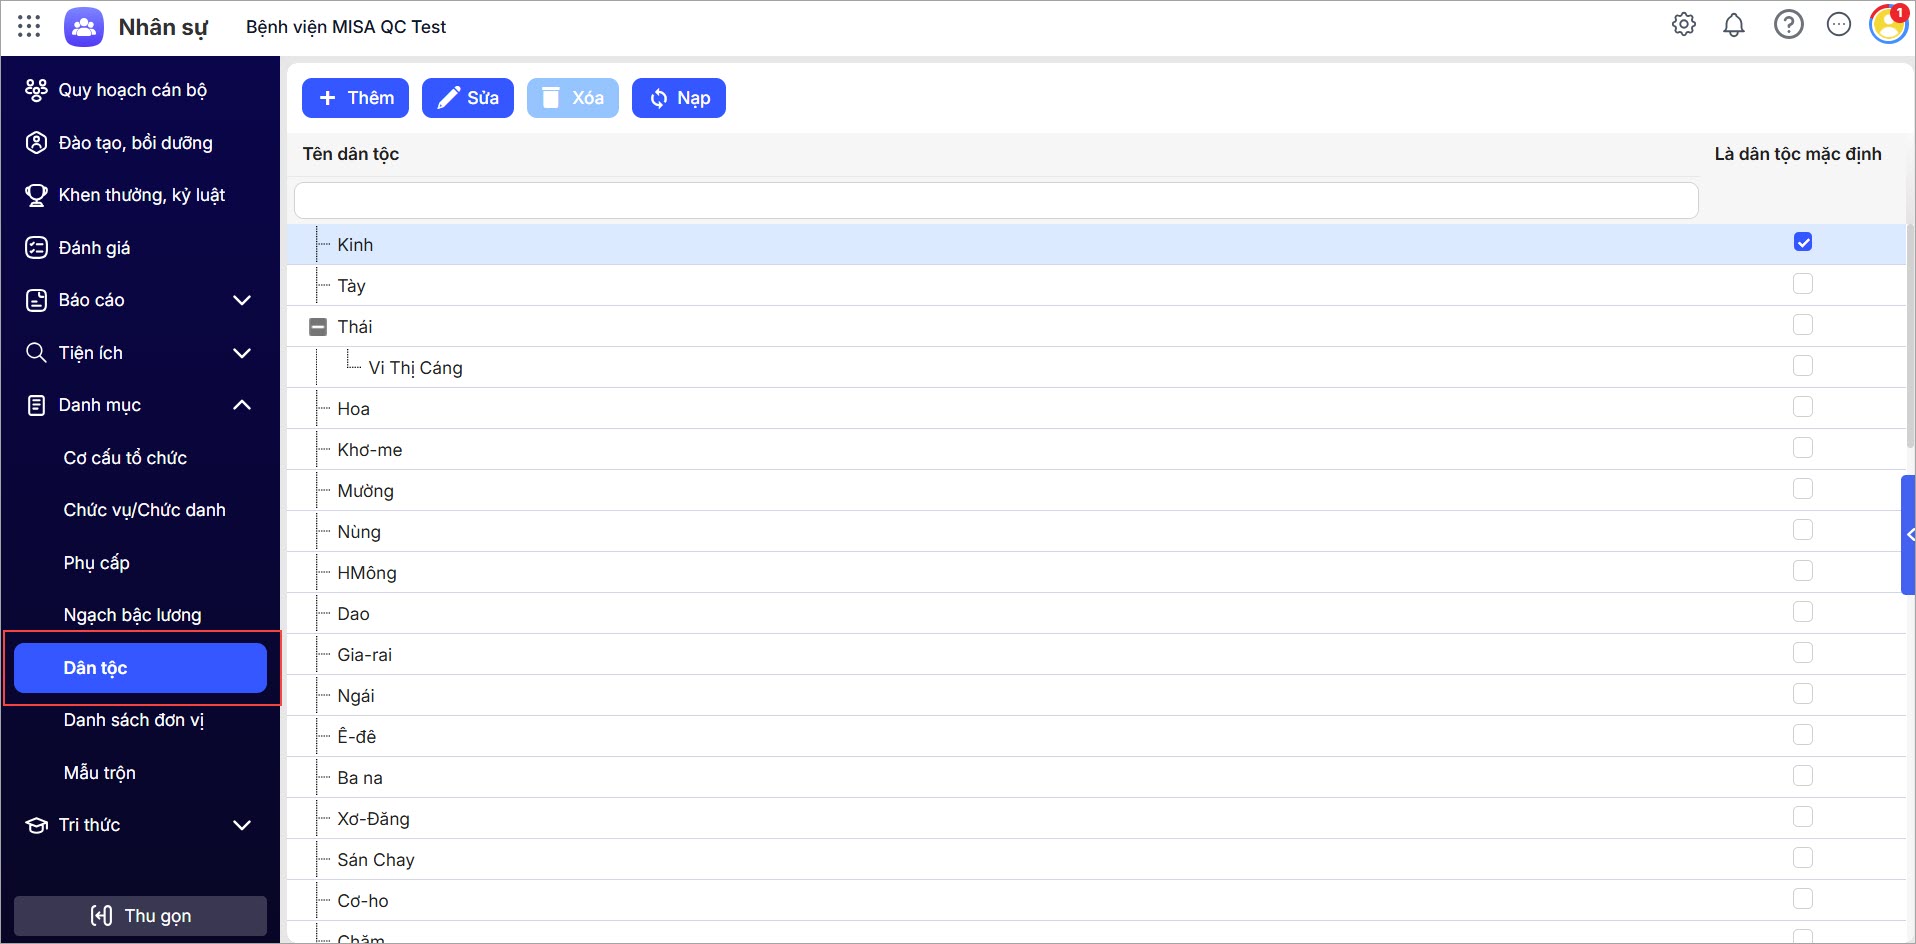Click the Quy hoạch cán bộ icon
The height and width of the screenshot is (944, 1916).
click(x=36, y=90)
